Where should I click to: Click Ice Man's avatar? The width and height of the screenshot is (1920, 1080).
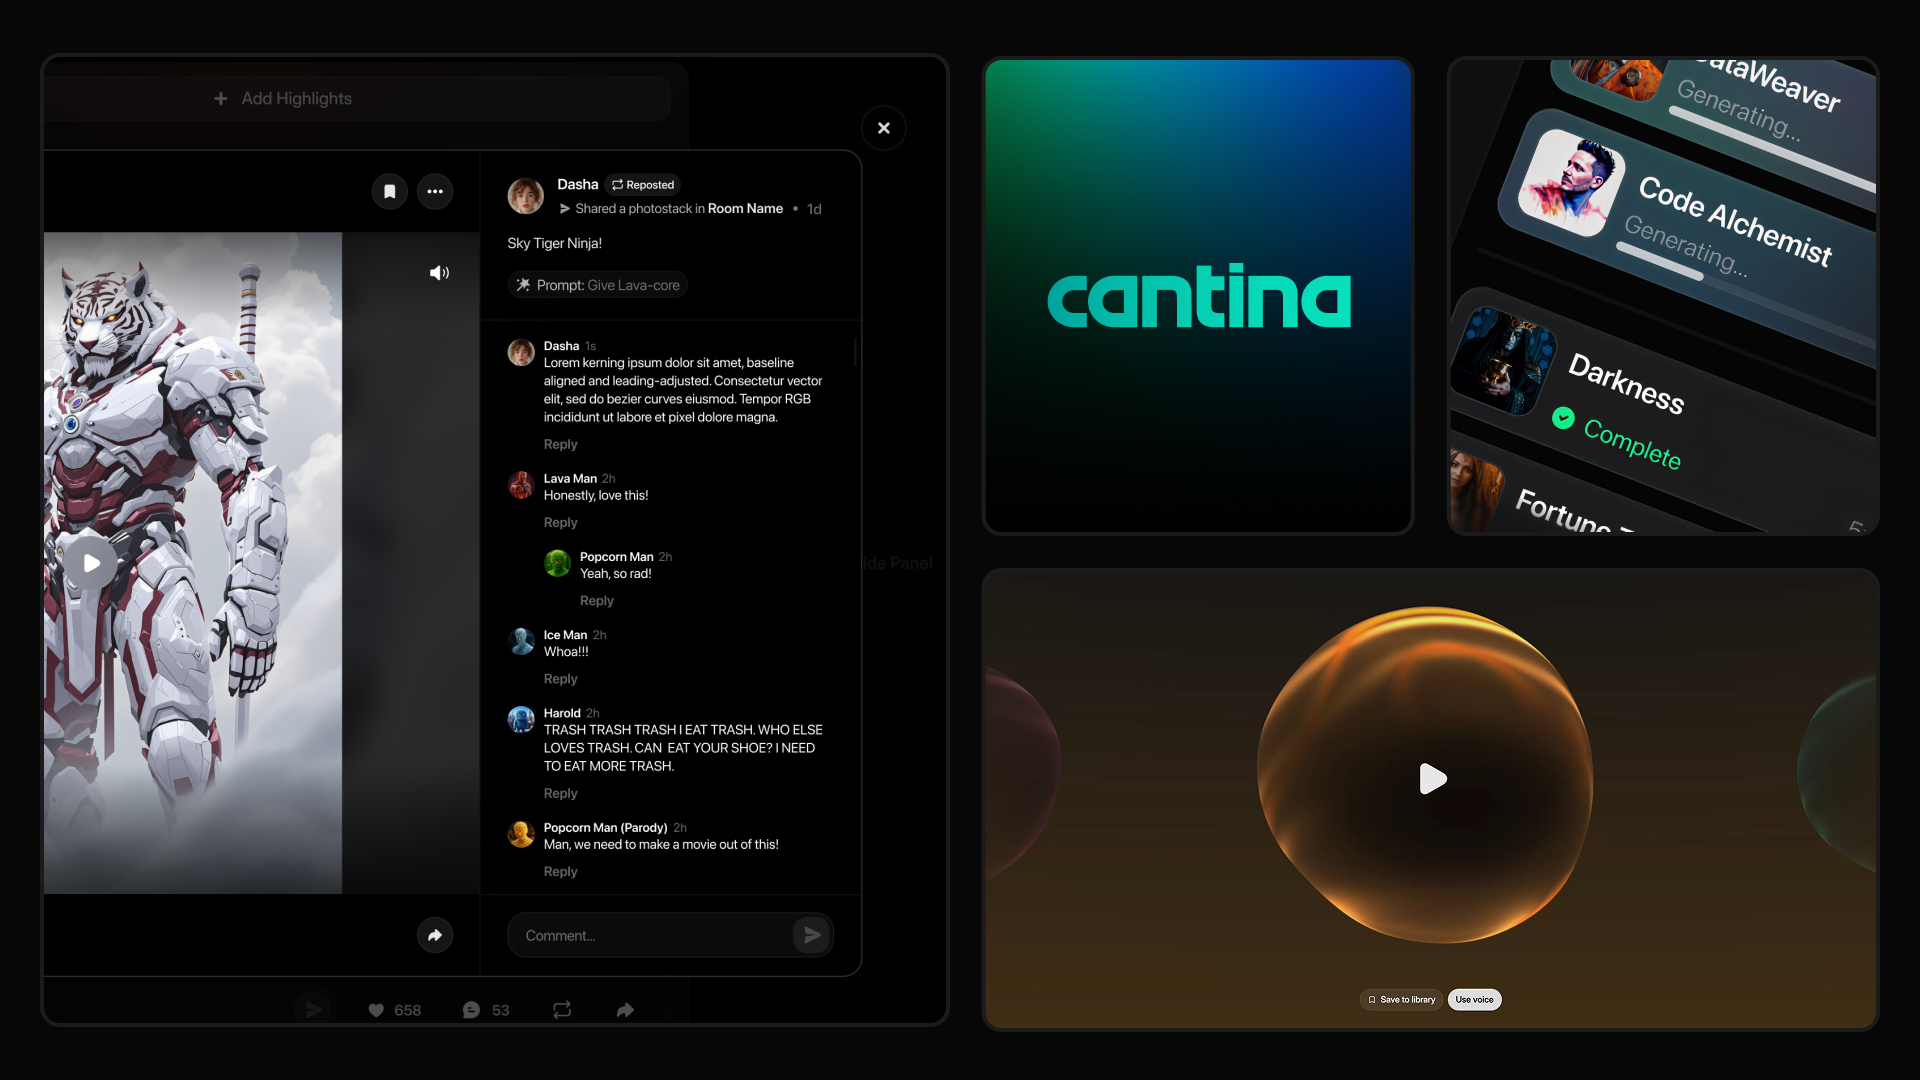pos(521,641)
